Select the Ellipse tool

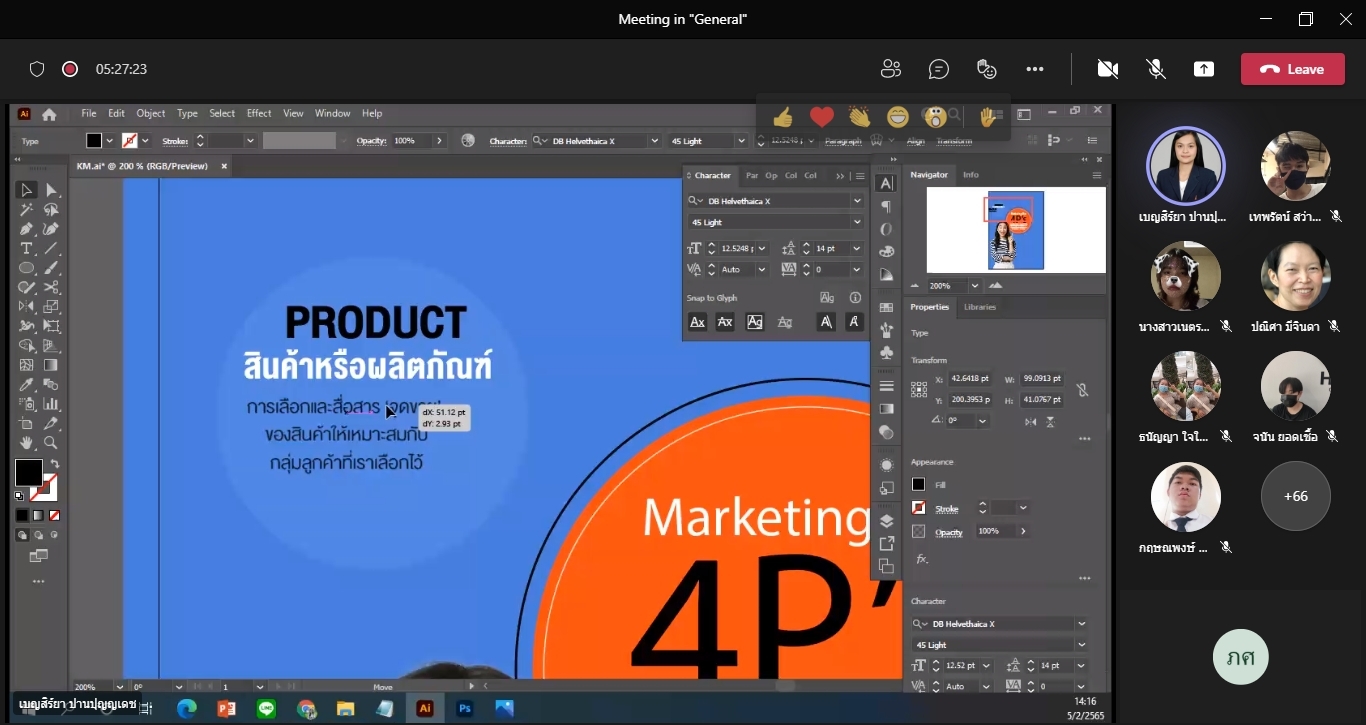[27, 268]
